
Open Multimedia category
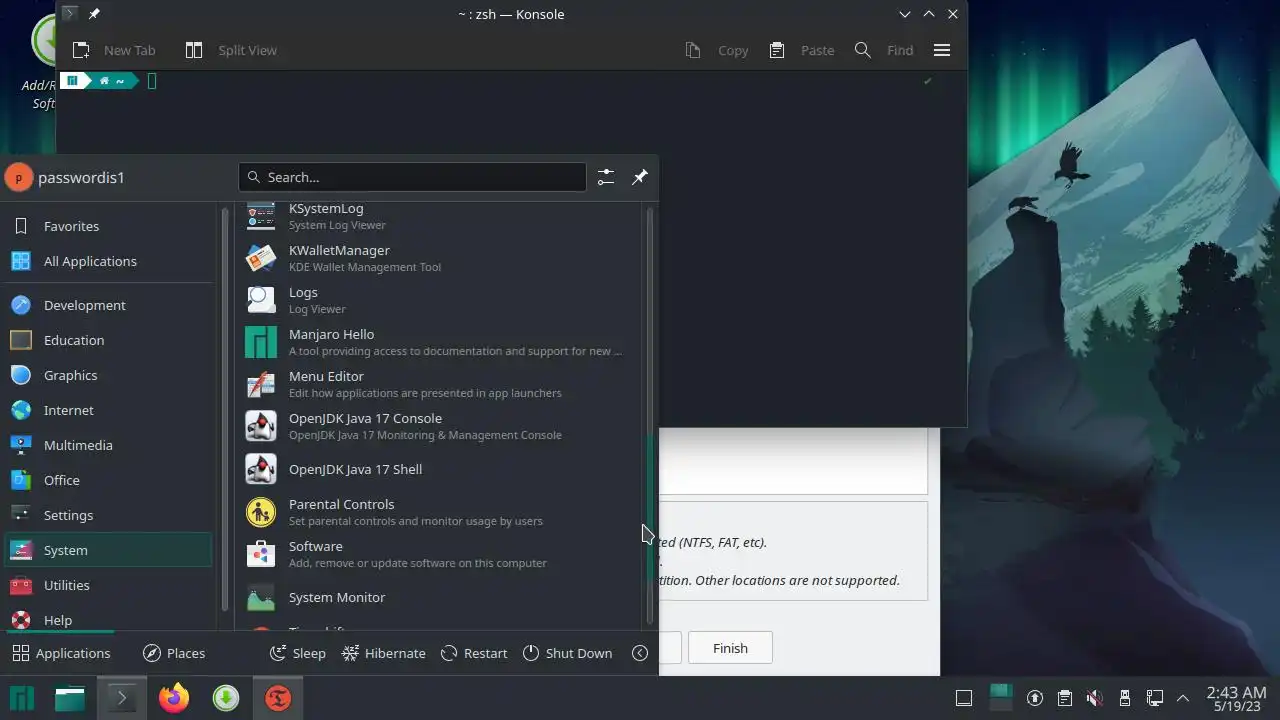[108, 445]
